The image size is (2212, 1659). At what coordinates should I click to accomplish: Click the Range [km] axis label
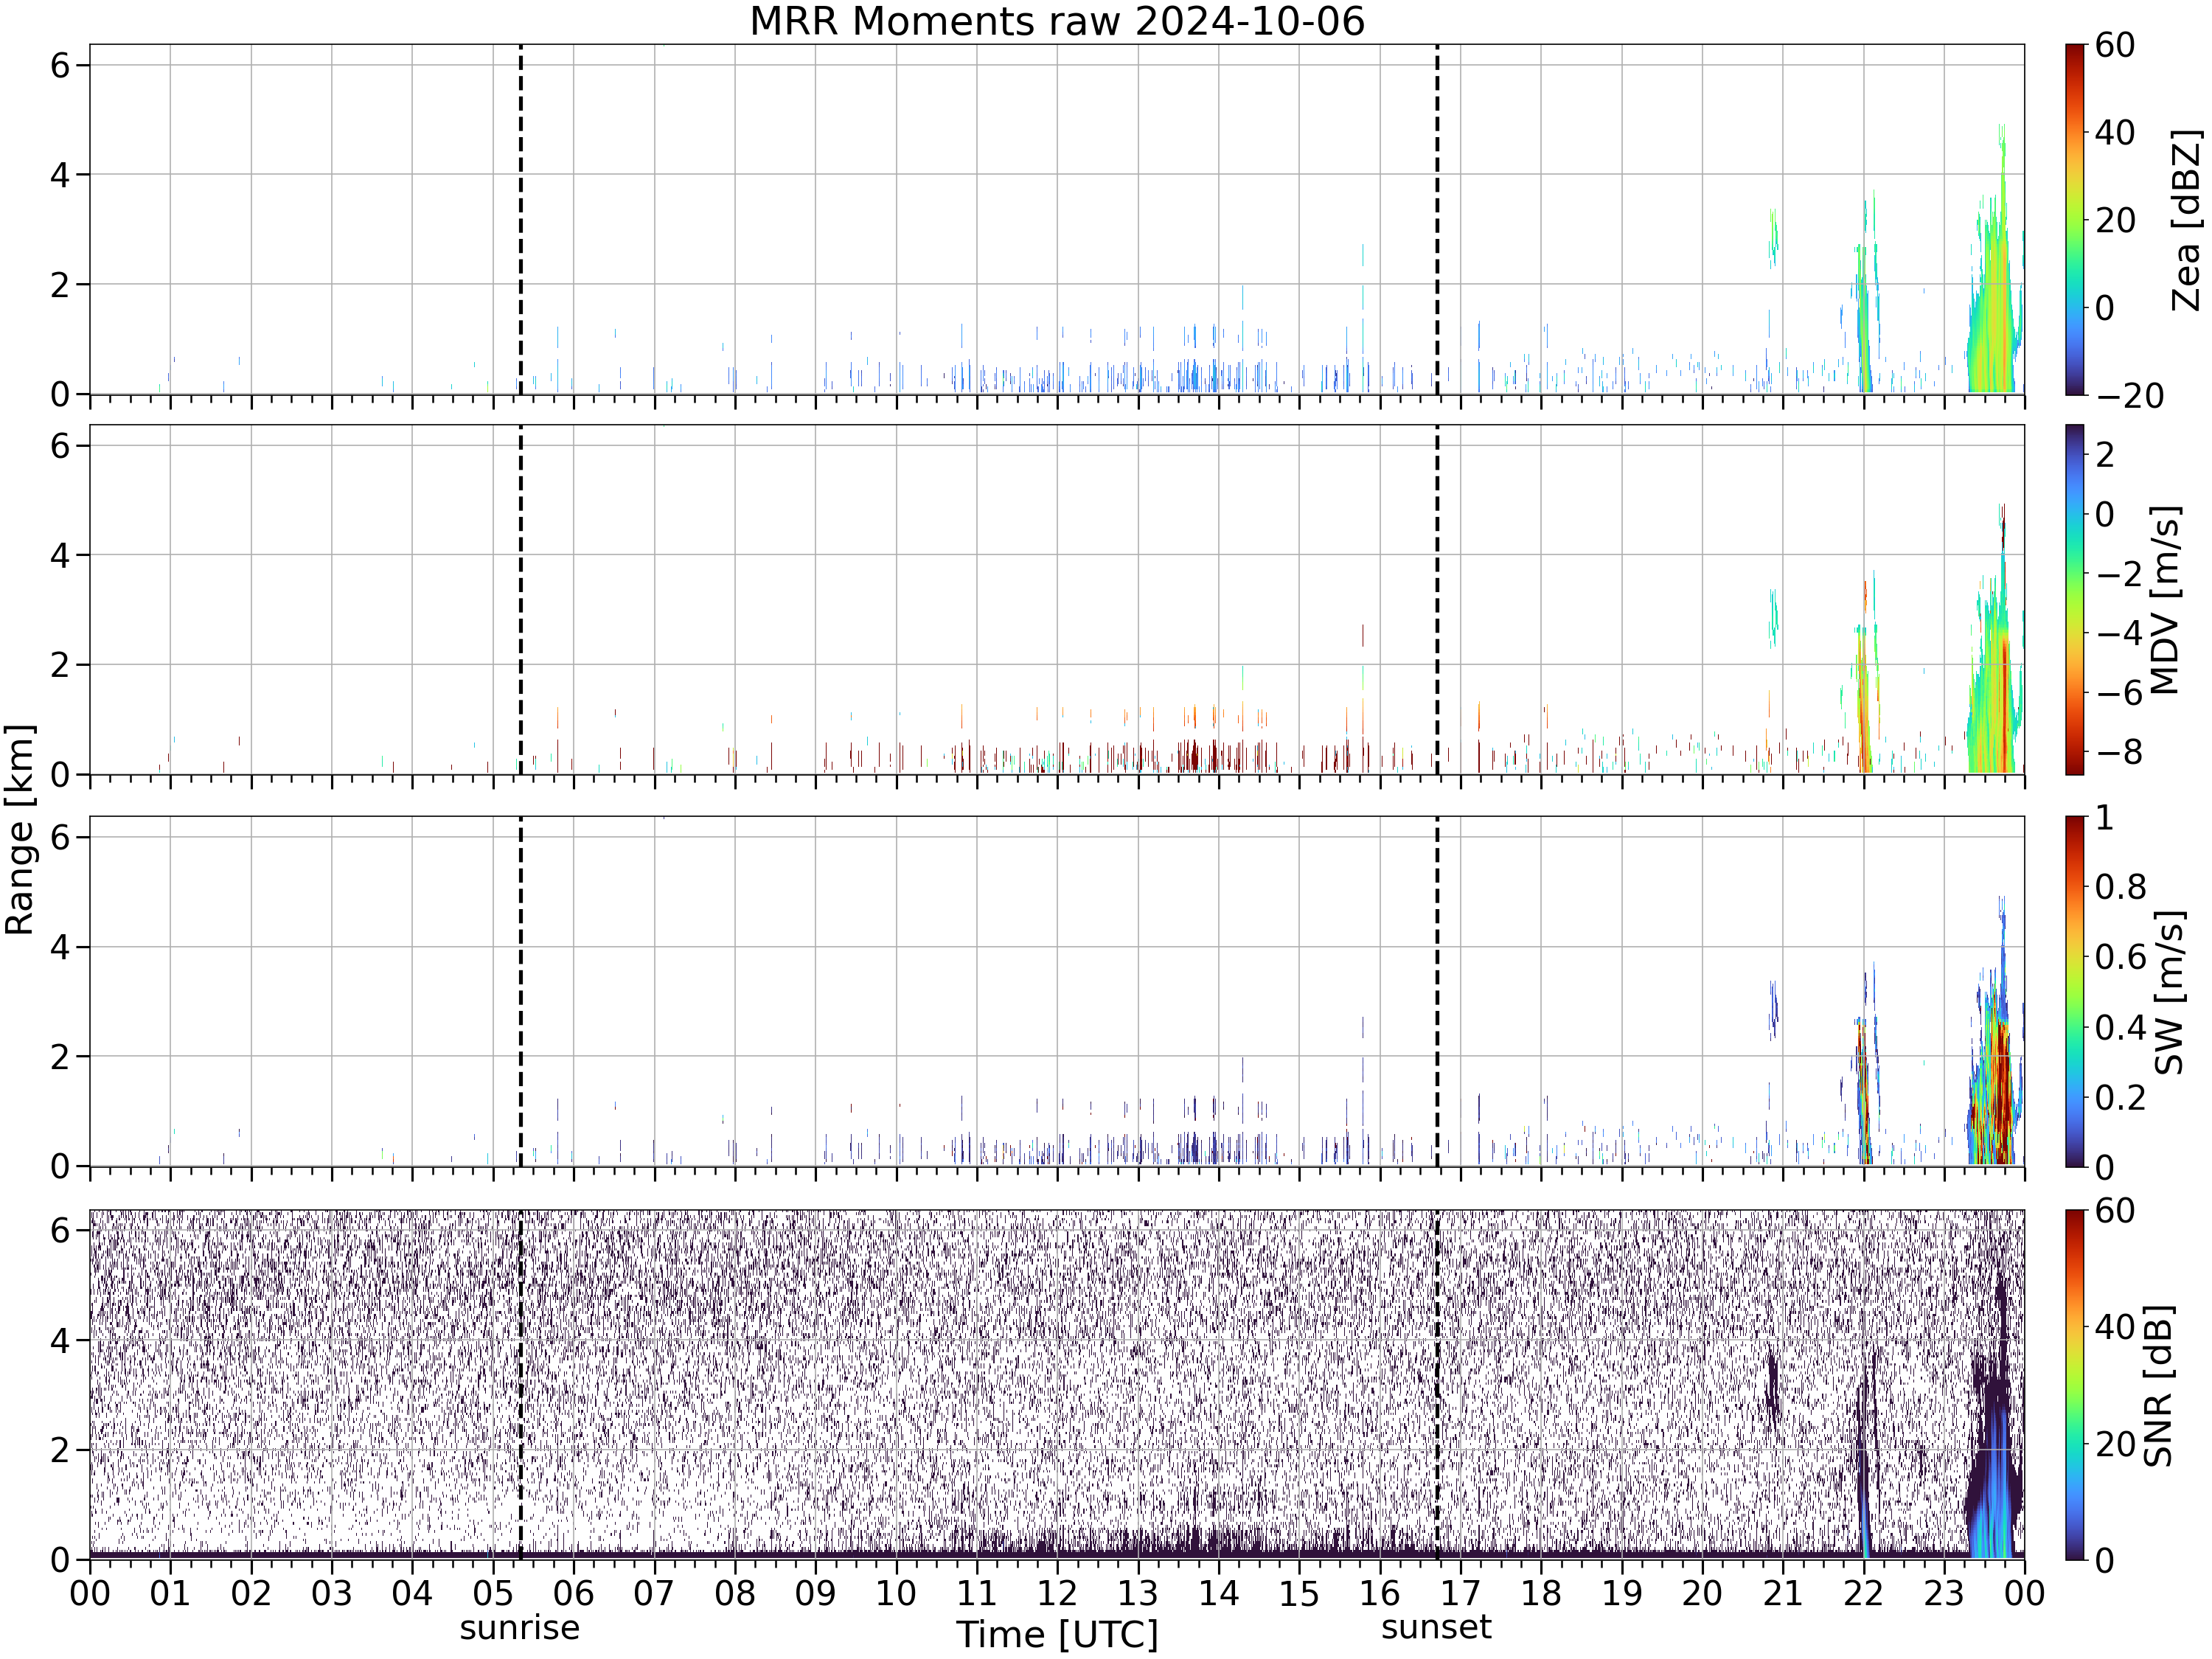pos(20,829)
